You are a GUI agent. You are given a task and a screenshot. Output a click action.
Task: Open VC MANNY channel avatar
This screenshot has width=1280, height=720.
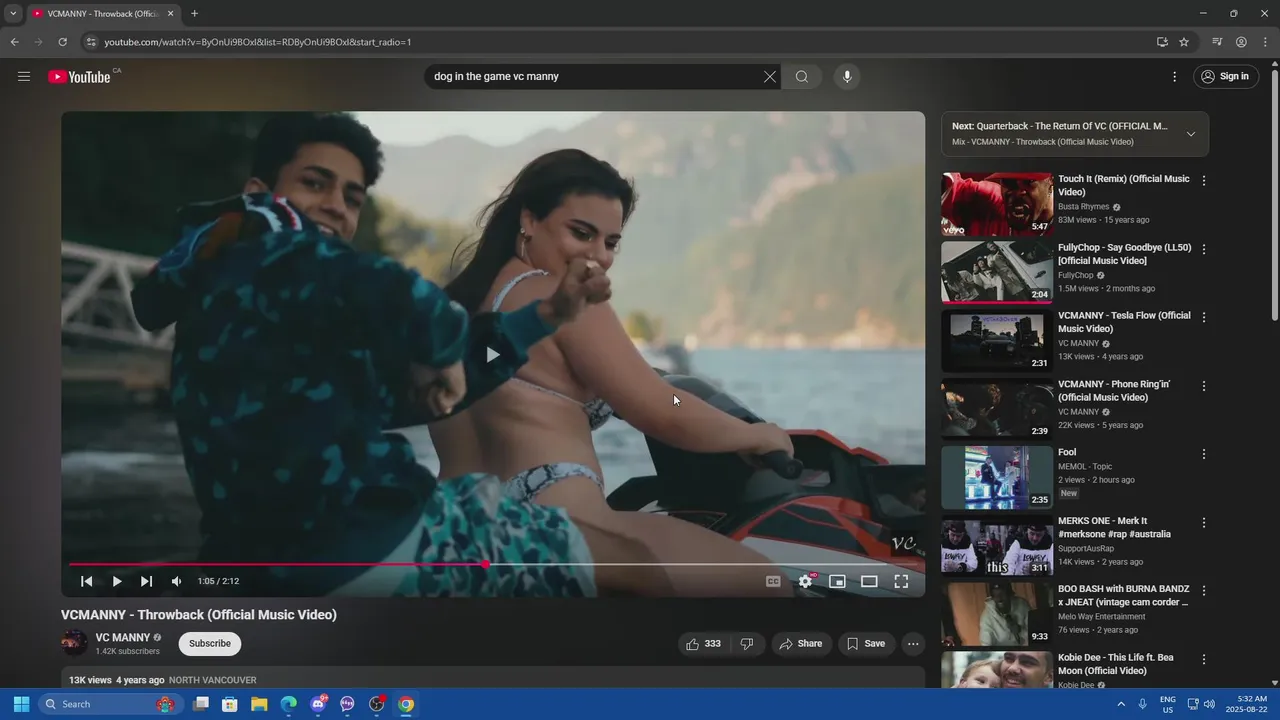[x=74, y=643]
